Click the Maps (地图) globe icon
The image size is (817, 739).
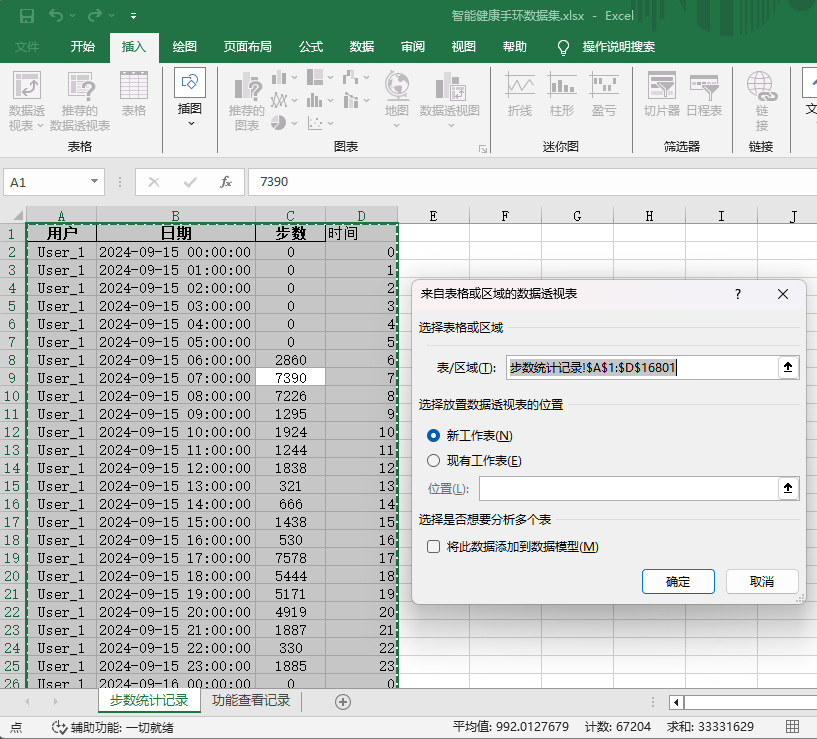[397, 85]
